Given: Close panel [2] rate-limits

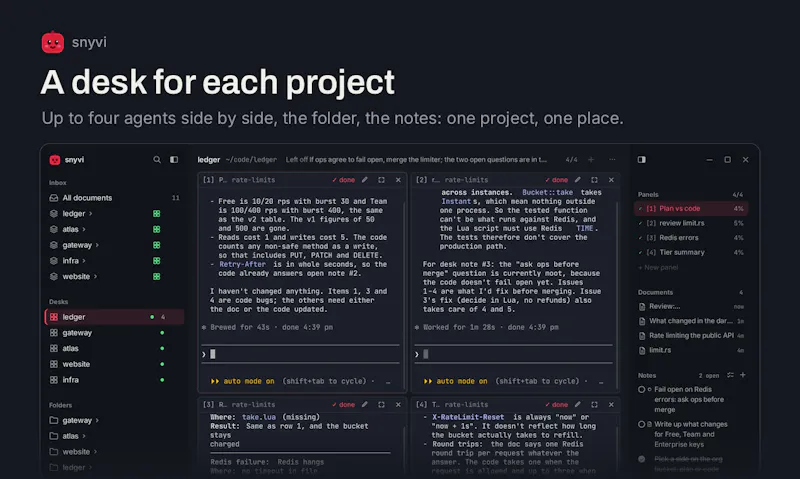Looking at the screenshot, I should tap(611, 180).
